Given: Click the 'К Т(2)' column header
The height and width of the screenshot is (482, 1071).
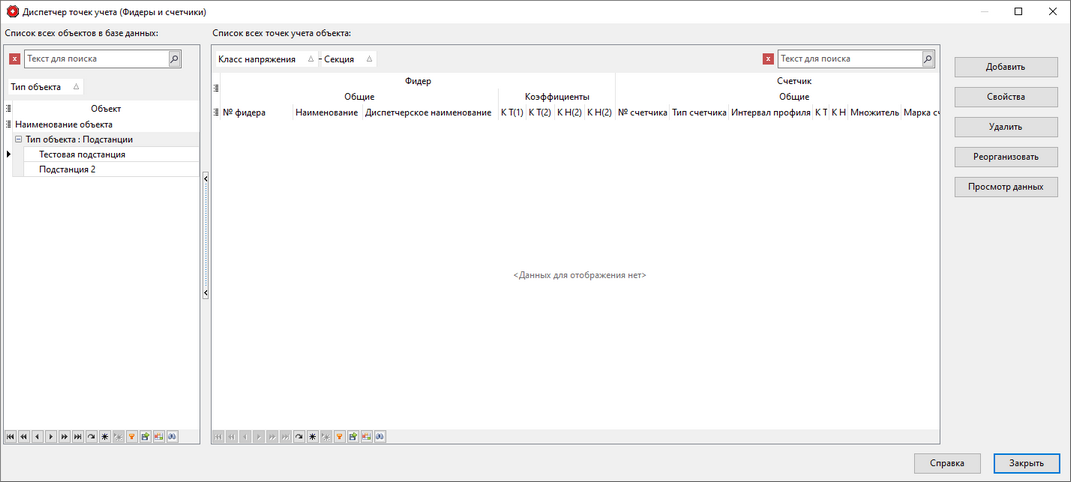Looking at the screenshot, I should click(x=540, y=113).
